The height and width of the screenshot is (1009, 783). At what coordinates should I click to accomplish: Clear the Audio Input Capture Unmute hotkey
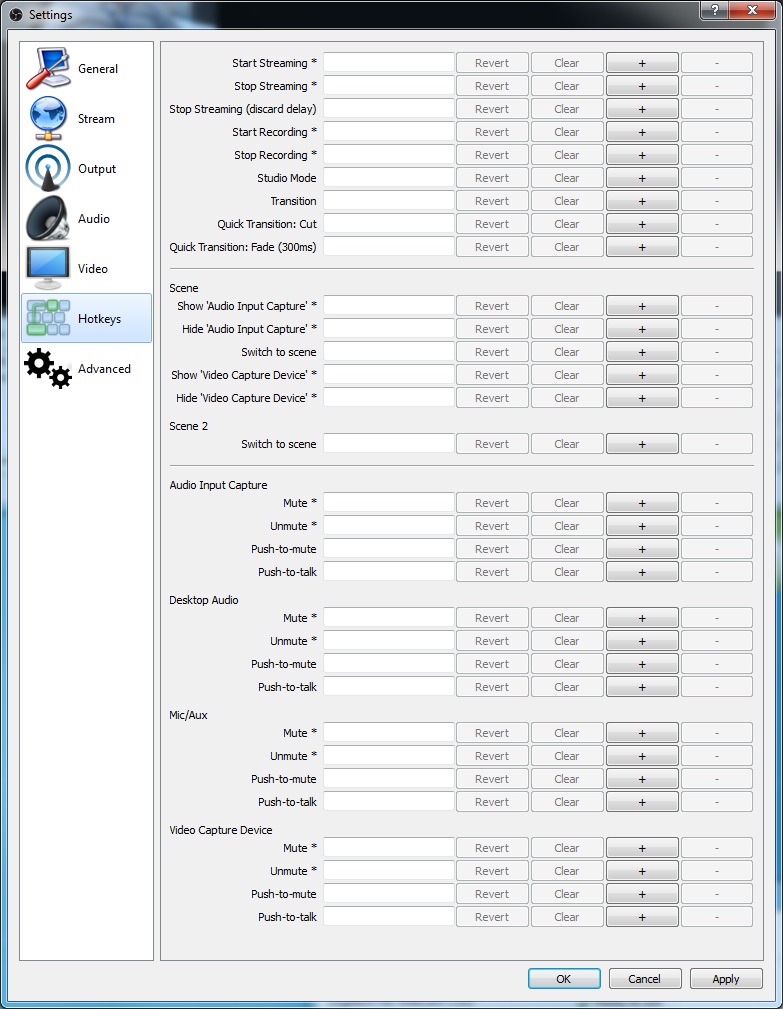(x=567, y=526)
